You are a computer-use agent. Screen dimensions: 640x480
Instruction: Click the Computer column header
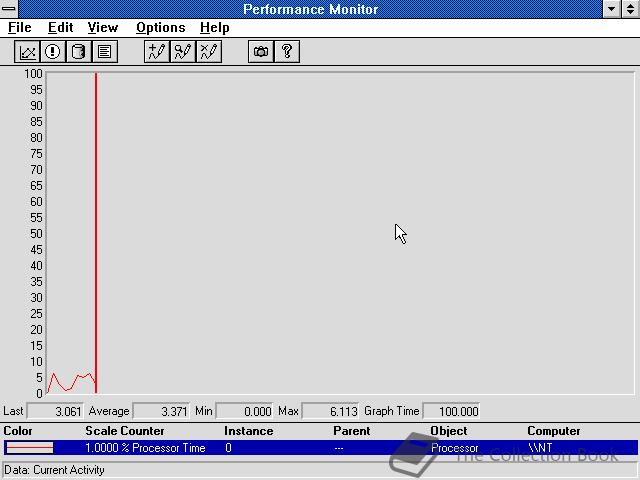(x=553, y=431)
